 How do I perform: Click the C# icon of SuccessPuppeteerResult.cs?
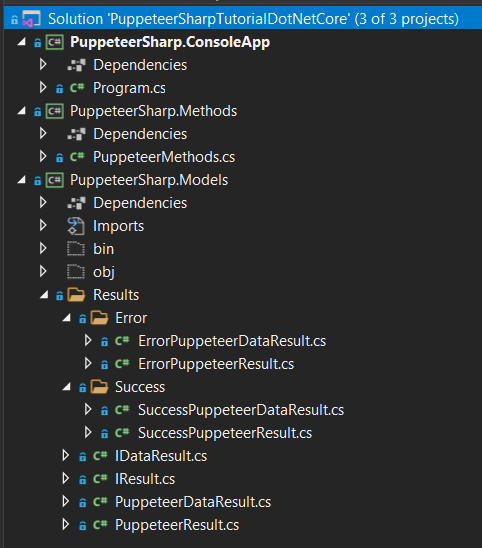122,432
